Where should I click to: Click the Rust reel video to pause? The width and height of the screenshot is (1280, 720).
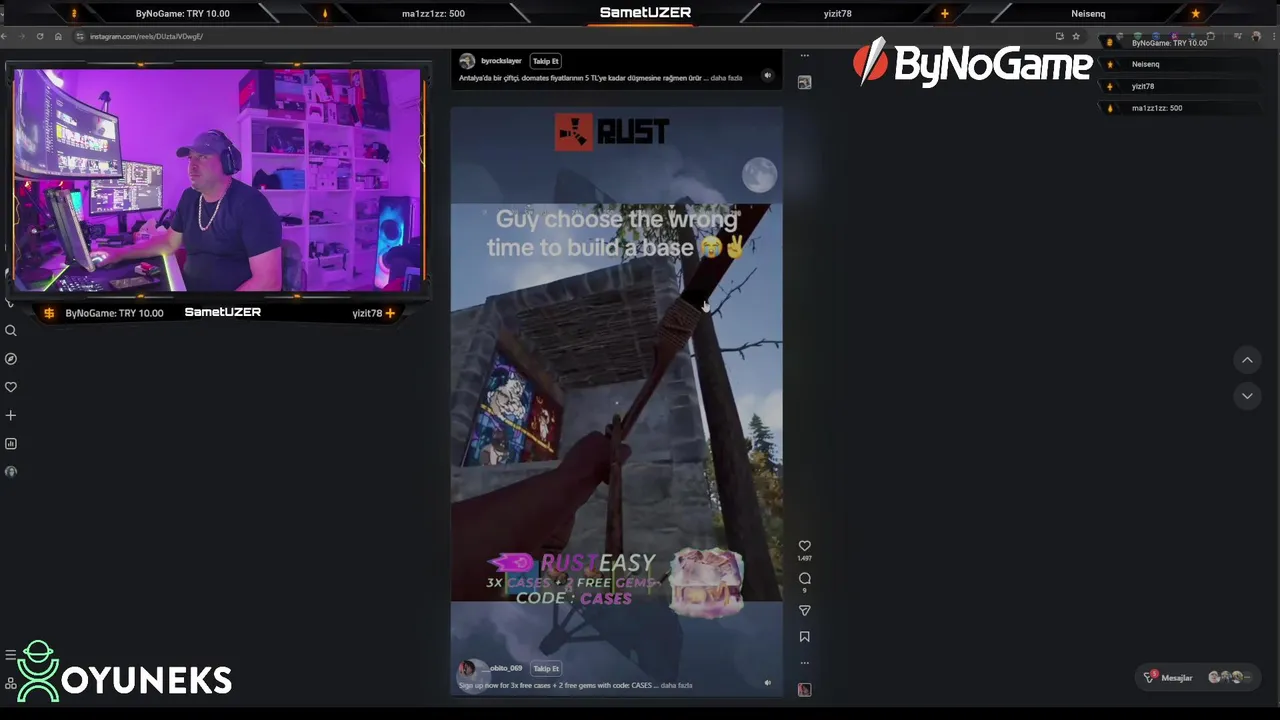click(616, 400)
